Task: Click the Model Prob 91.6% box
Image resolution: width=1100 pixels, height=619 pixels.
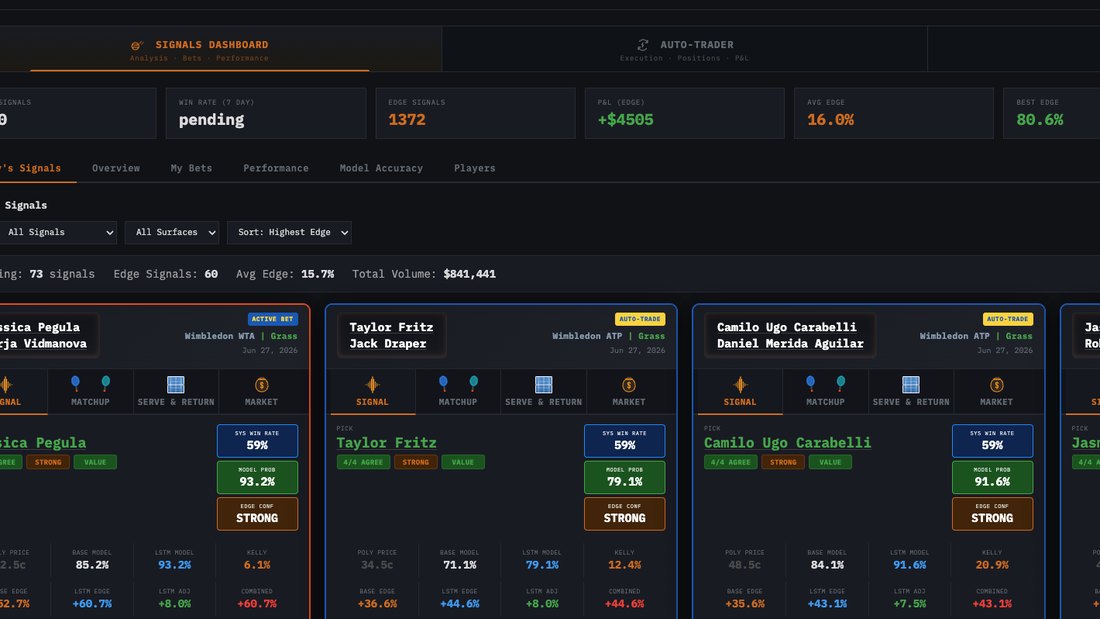Action: point(992,477)
